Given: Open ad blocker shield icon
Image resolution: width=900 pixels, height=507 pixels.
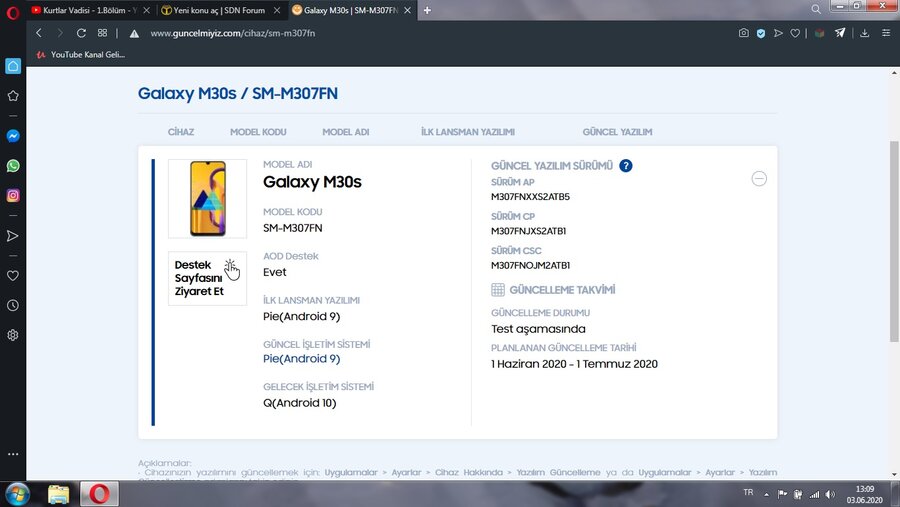Looking at the screenshot, I should pos(761,33).
